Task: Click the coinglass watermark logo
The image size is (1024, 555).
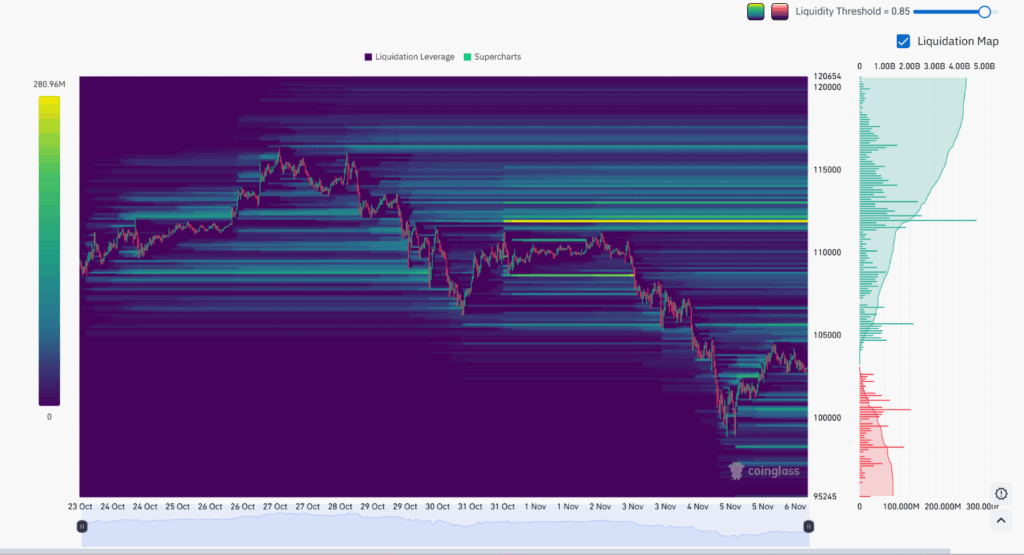Action: coord(764,470)
